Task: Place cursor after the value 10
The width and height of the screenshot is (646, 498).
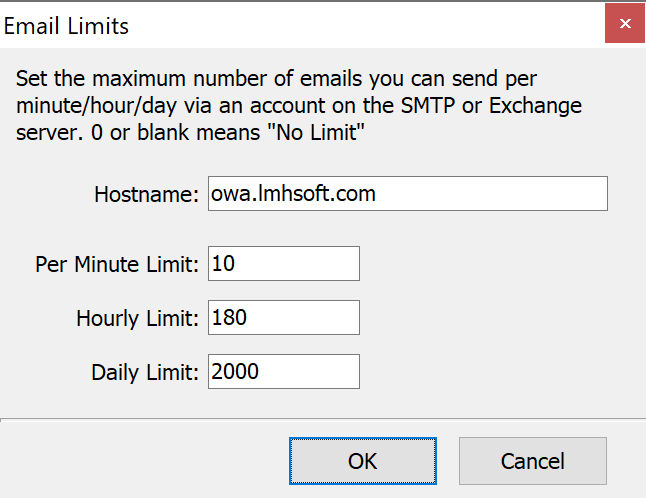Action: tap(236, 264)
